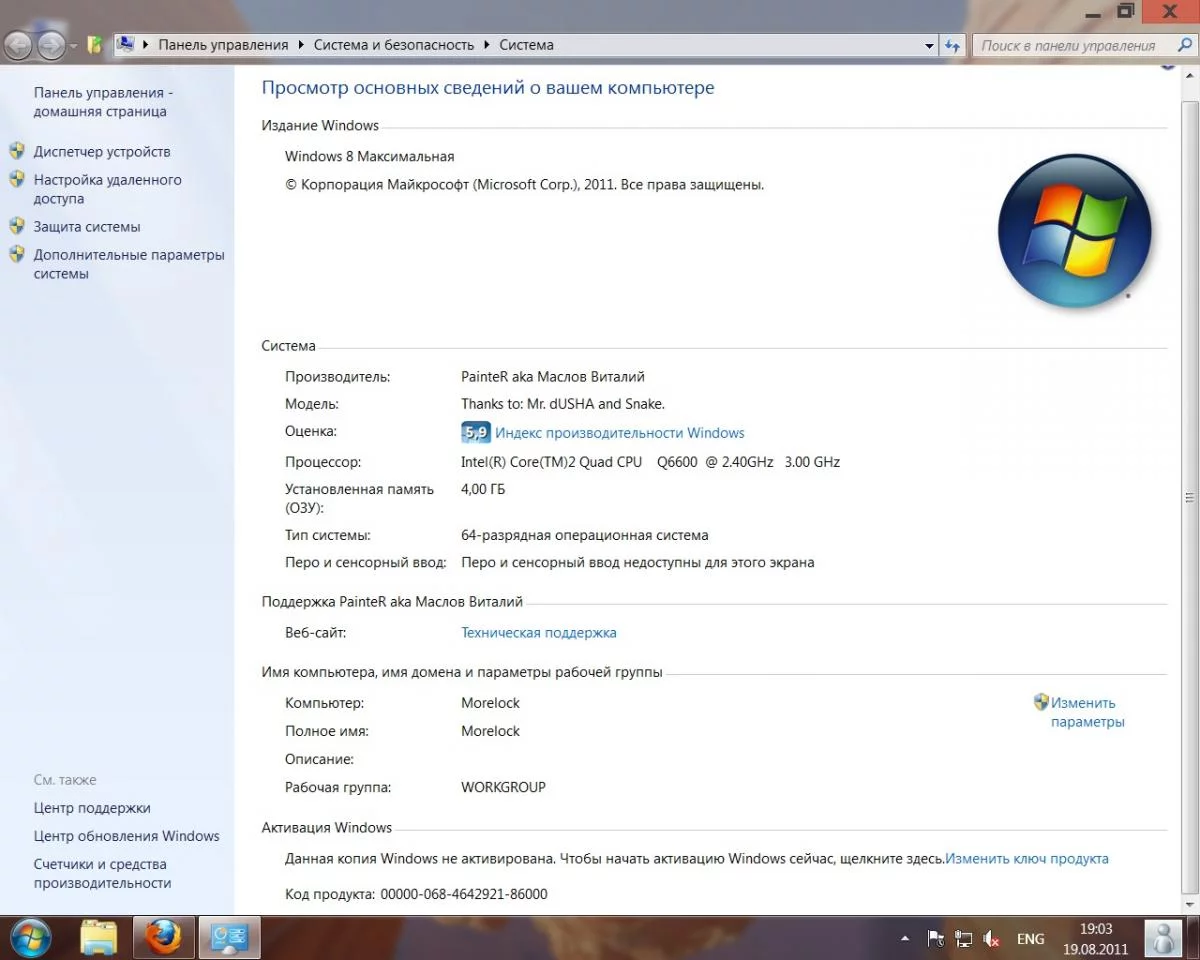Viewport: 1200px width, 960px height.
Task: Click 'Изменить параметры' link
Action: [1088, 712]
